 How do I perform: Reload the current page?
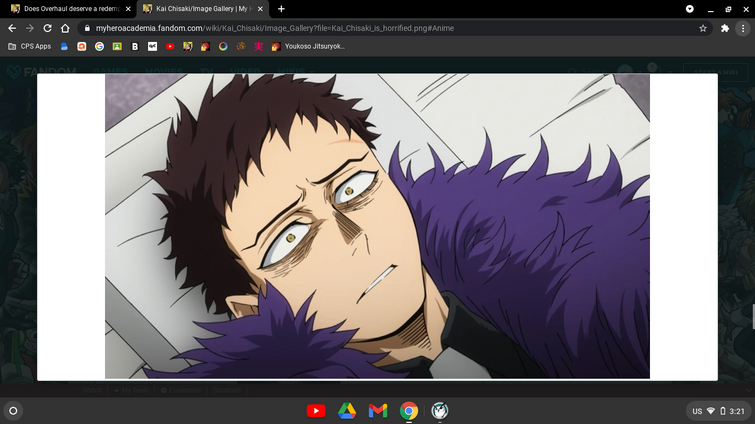point(47,28)
